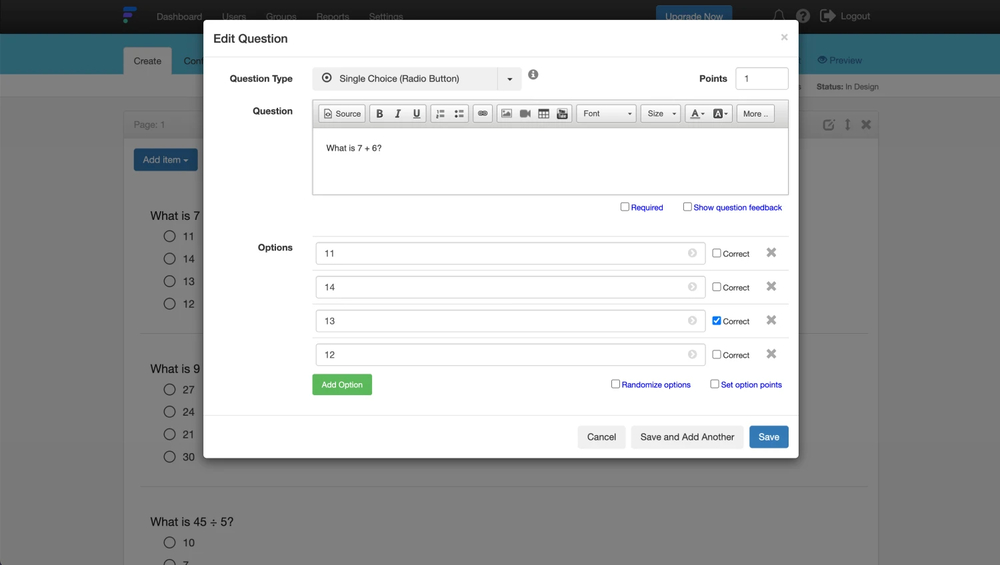
Task: Insert a numbered list
Action: pos(440,114)
